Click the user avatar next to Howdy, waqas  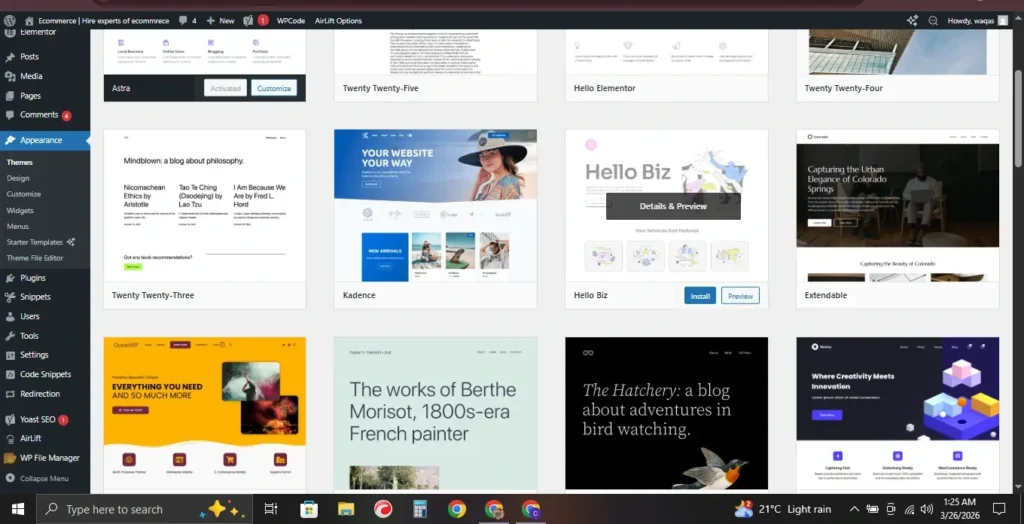[1002, 20]
